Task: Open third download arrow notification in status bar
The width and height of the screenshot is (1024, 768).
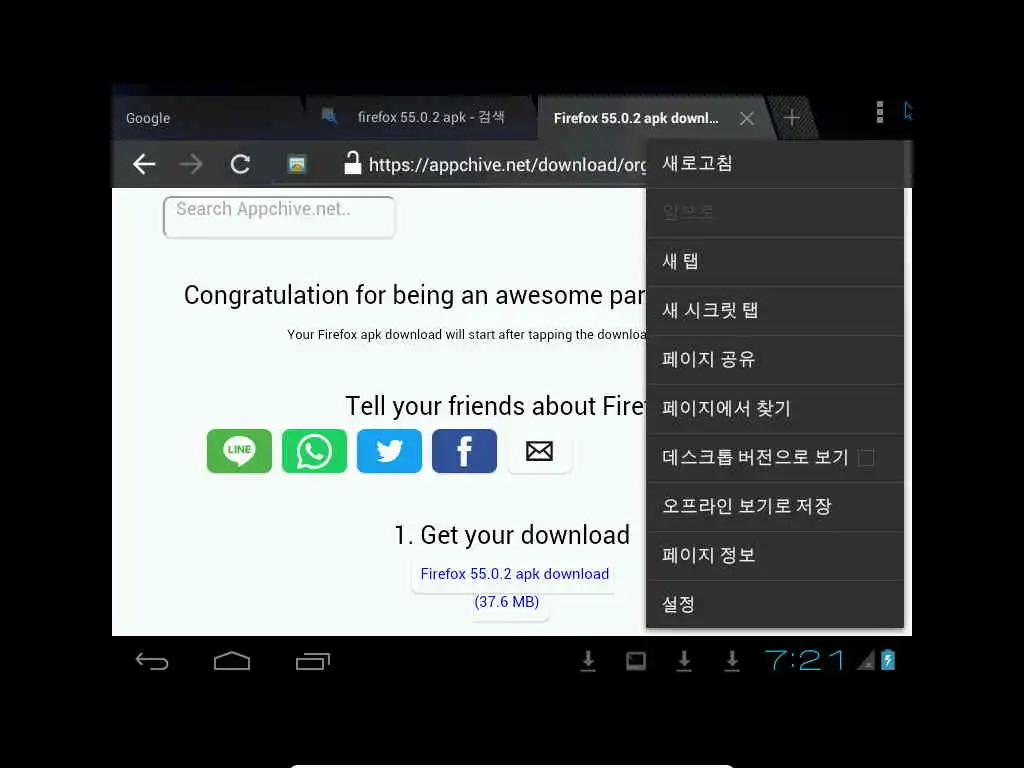Action: click(732, 661)
